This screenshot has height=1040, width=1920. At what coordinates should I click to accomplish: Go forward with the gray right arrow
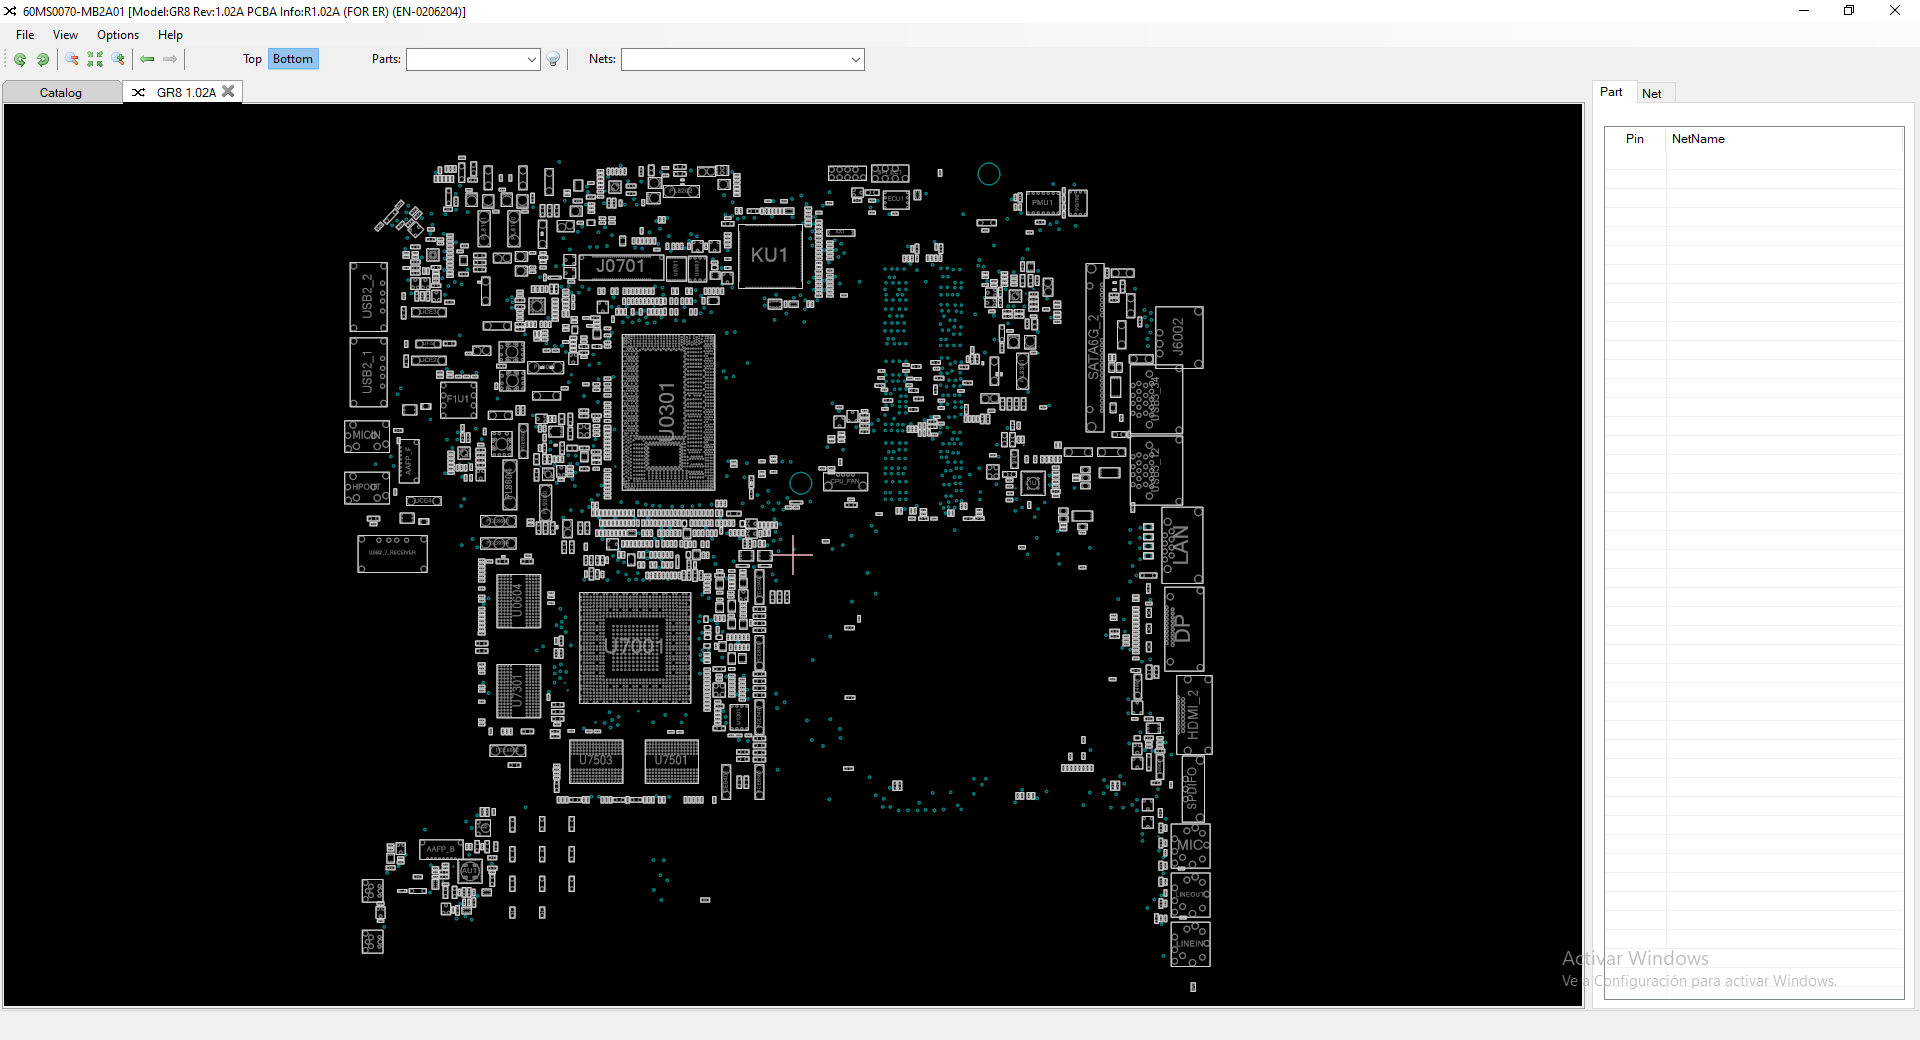(x=170, y=60)
